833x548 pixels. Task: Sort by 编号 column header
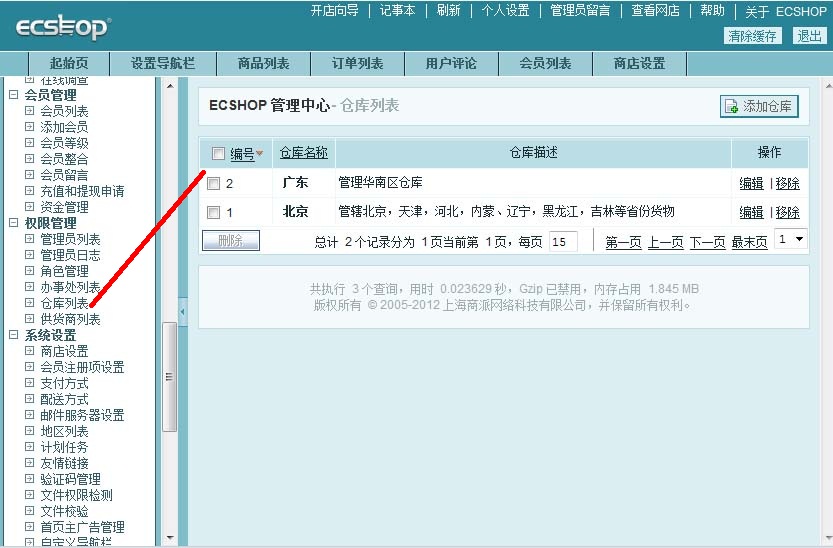tap(242, 154)
